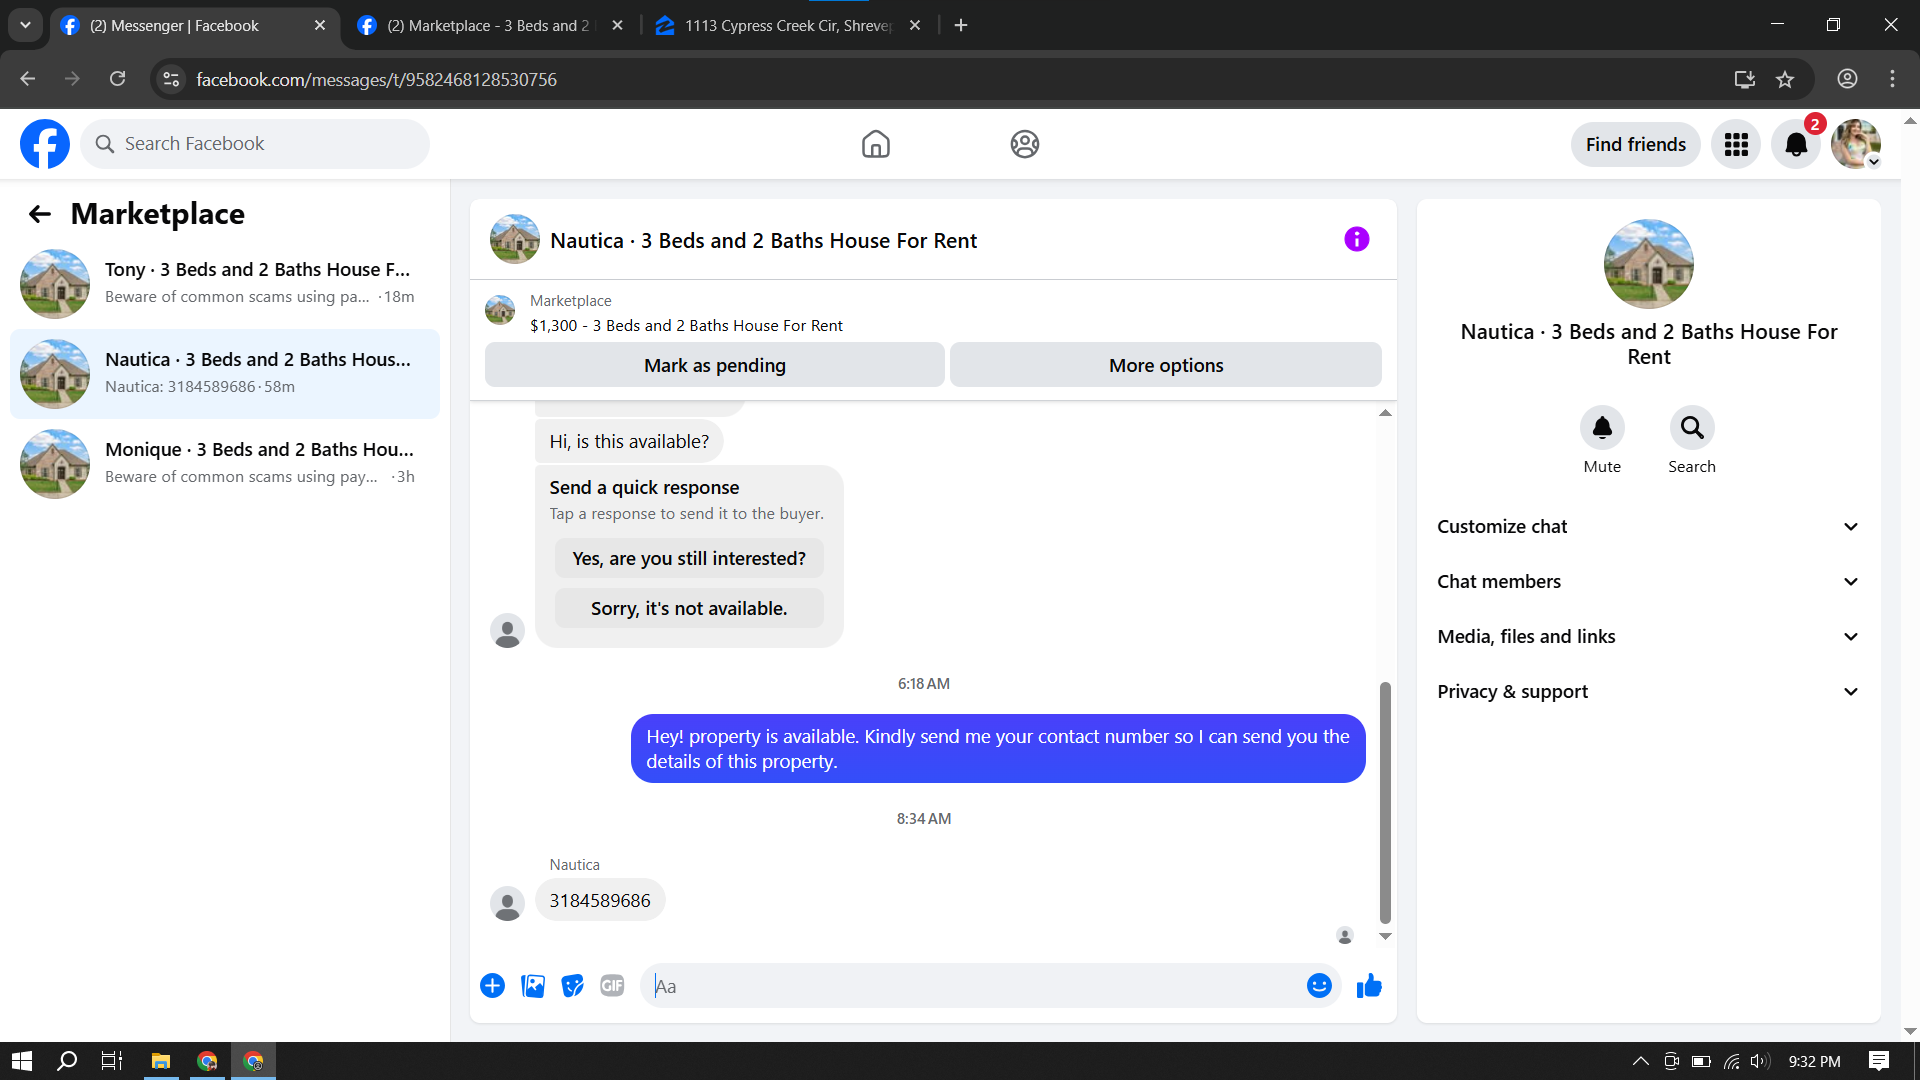
Task: Click the thumbs-up like send icon
Action: [x=1369, y=986]
